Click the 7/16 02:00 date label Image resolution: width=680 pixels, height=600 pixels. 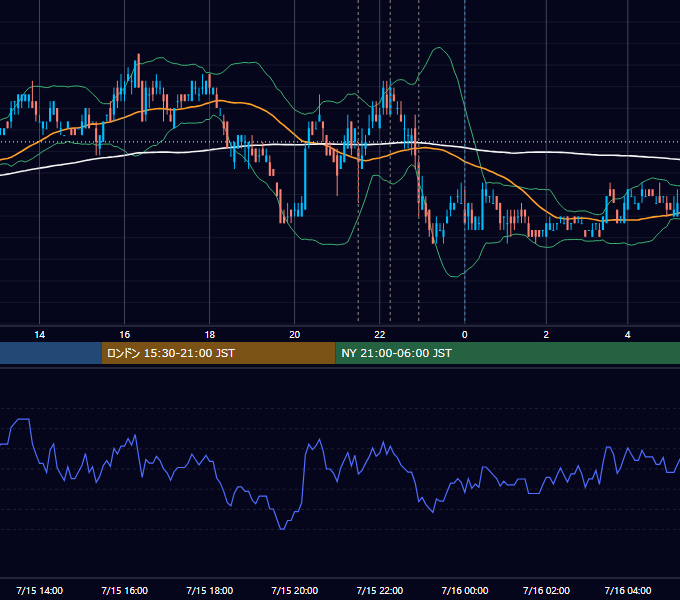pyautogui.click(x=546, y=590)
